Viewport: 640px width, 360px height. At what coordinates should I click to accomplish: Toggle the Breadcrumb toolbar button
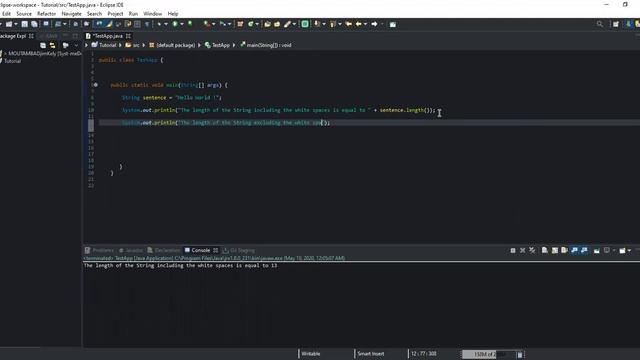[x=99, y=24]
